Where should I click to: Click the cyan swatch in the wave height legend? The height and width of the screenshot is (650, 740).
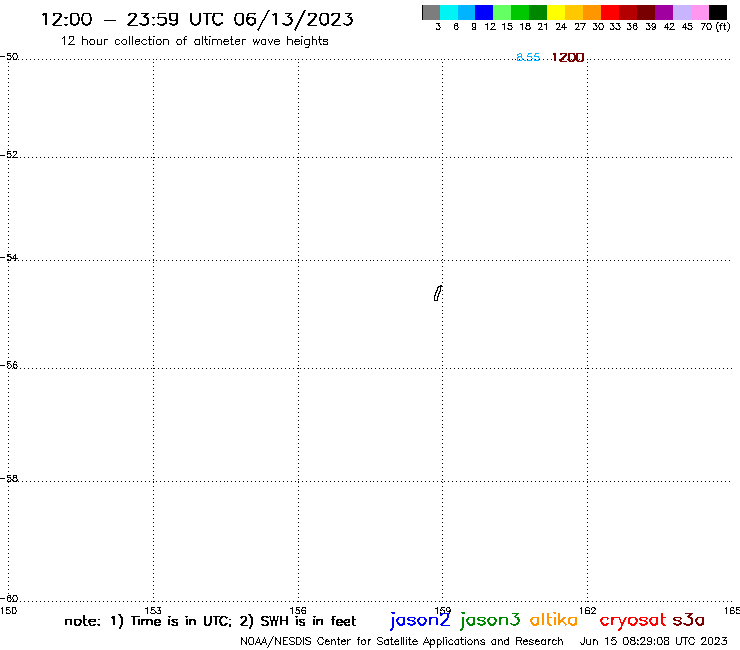tap(449, 12)
